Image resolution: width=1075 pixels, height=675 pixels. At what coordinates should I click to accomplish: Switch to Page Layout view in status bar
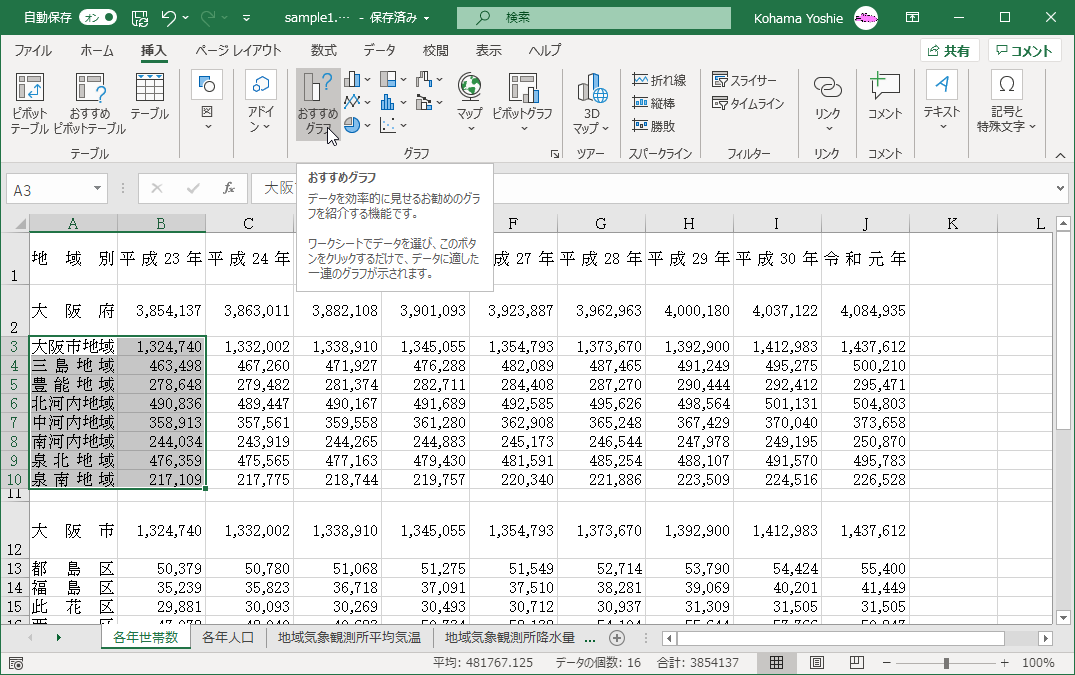pos(817,662)
